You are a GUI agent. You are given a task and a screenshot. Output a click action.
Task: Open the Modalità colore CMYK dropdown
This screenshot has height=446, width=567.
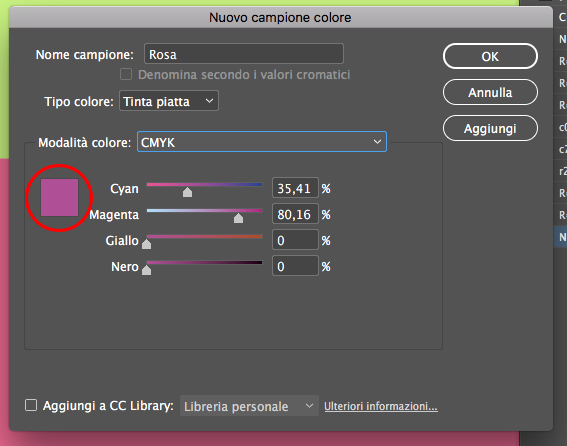point(262,142)
